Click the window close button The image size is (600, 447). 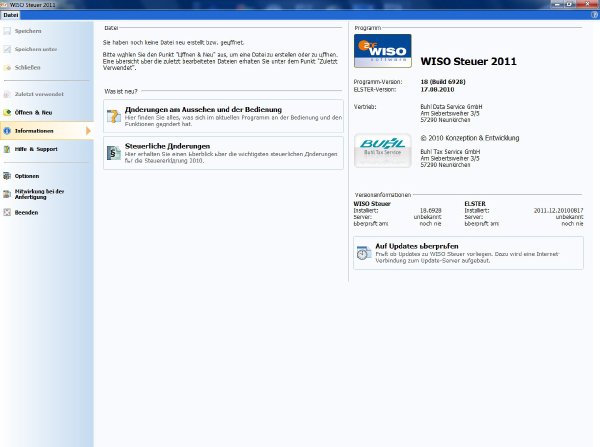point(588,4)
